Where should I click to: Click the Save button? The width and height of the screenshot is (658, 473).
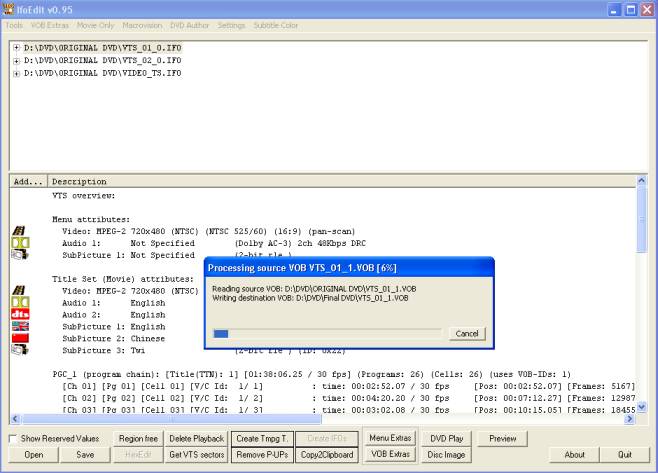point(85,455)
